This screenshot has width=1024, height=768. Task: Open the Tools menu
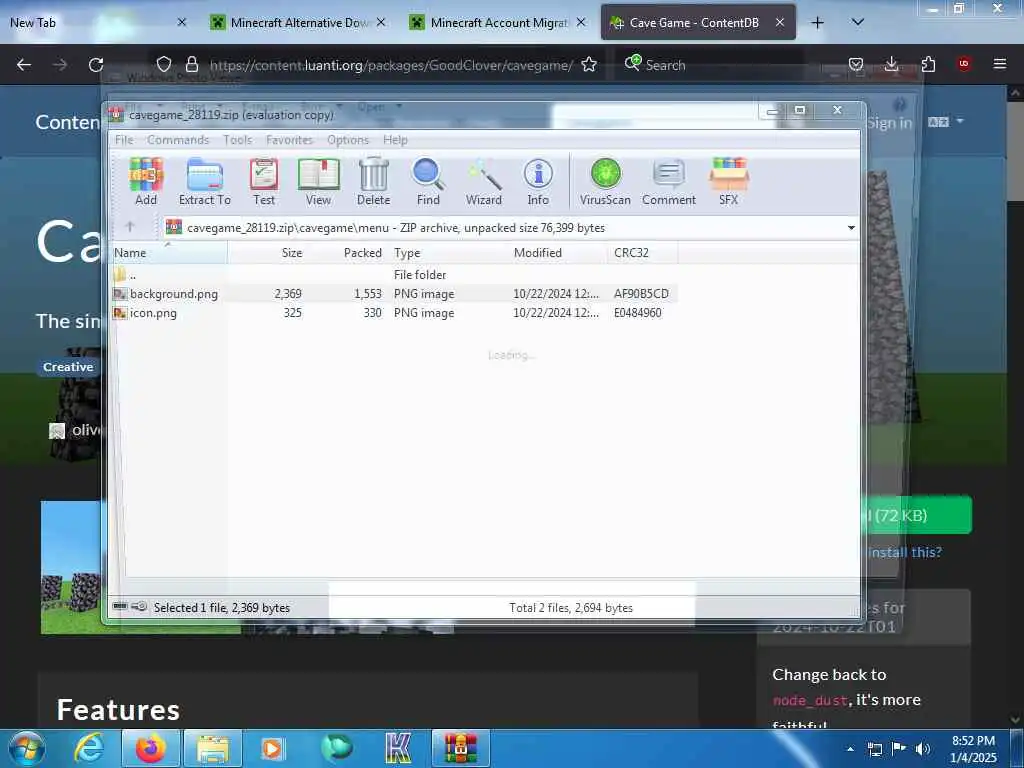click(238, 140)
